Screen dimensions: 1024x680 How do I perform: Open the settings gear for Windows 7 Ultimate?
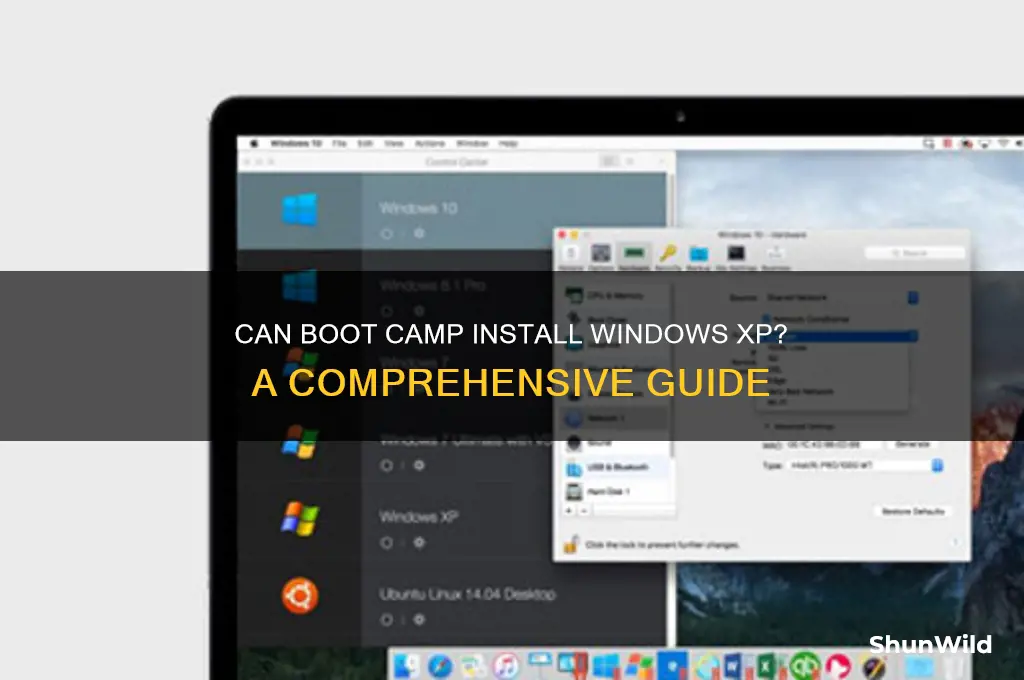point(419,465)
